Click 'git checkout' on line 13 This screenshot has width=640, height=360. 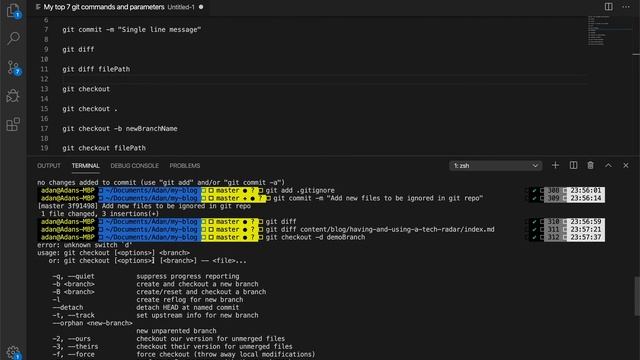point(86,89)
